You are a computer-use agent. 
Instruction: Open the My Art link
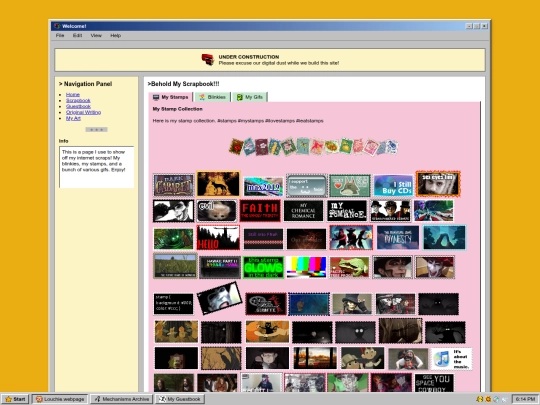[x=73, y=118]
